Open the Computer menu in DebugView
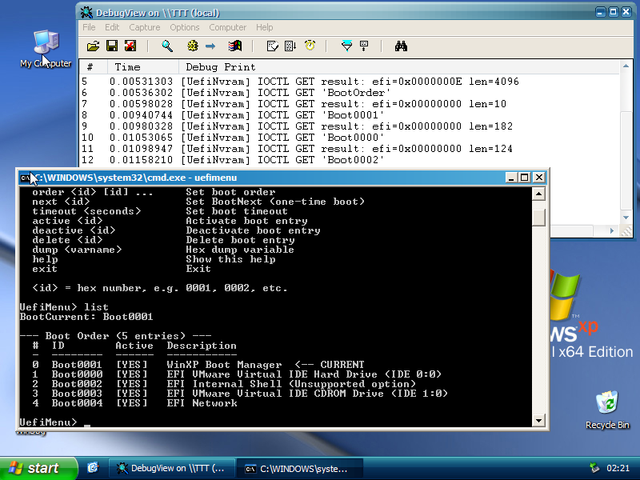The height and width of the screenshot is (480, 640). click(x=227, y=27)
